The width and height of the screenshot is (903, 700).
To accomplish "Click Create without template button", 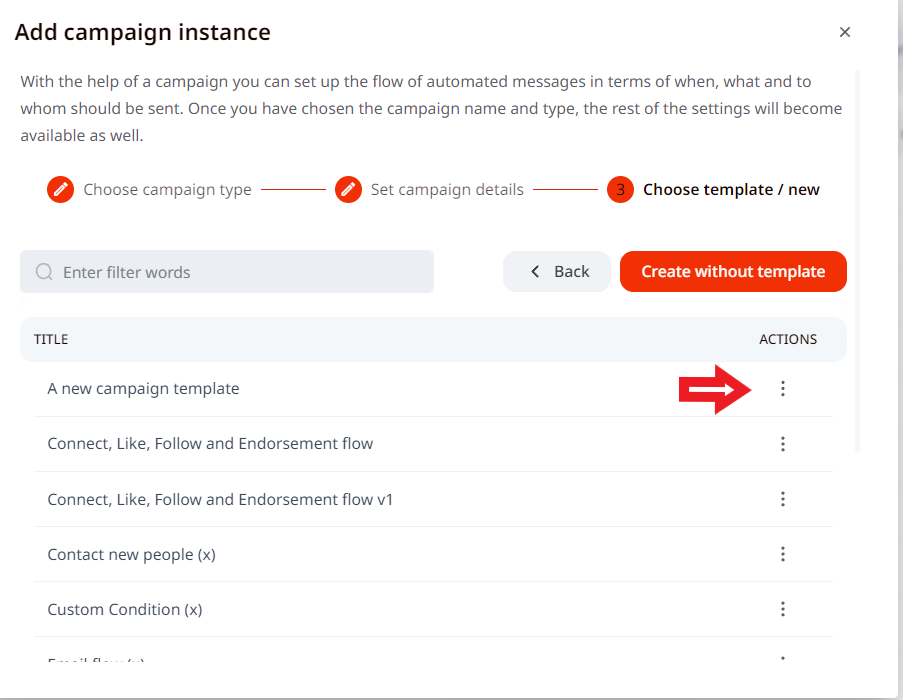I will pos(733,271).
